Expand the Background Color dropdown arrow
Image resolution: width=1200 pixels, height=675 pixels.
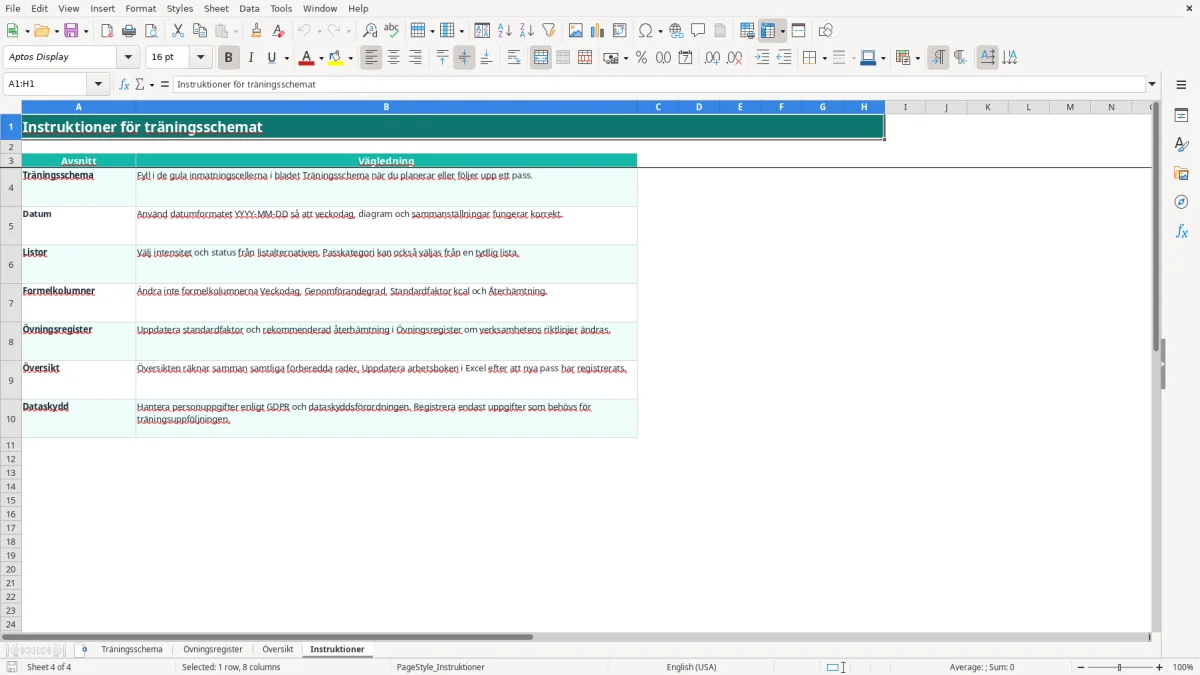pos(351,58)
